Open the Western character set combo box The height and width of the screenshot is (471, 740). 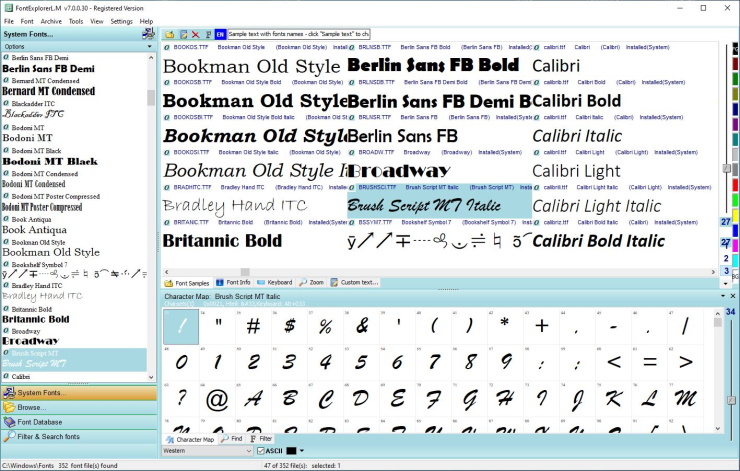pos(207,451)
